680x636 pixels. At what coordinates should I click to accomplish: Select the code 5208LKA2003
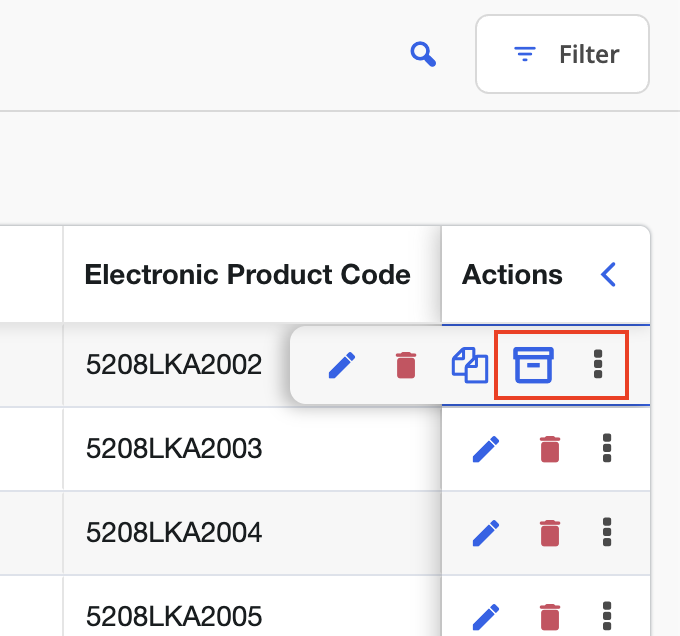click(x=174, y=448)
